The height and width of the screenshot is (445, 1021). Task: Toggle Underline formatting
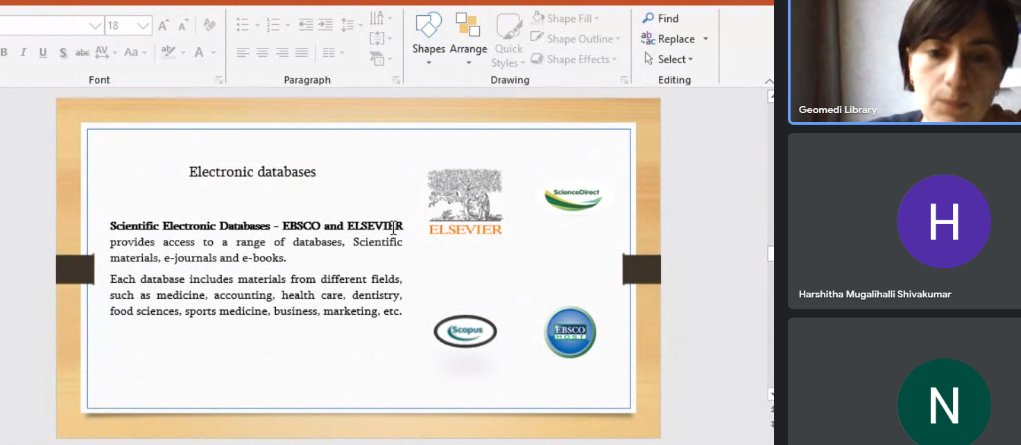[43, 53]
